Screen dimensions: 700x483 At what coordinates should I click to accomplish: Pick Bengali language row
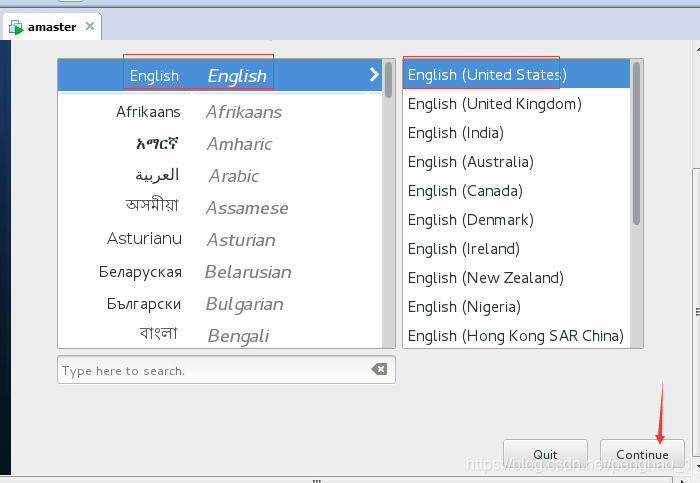(220, 335)
